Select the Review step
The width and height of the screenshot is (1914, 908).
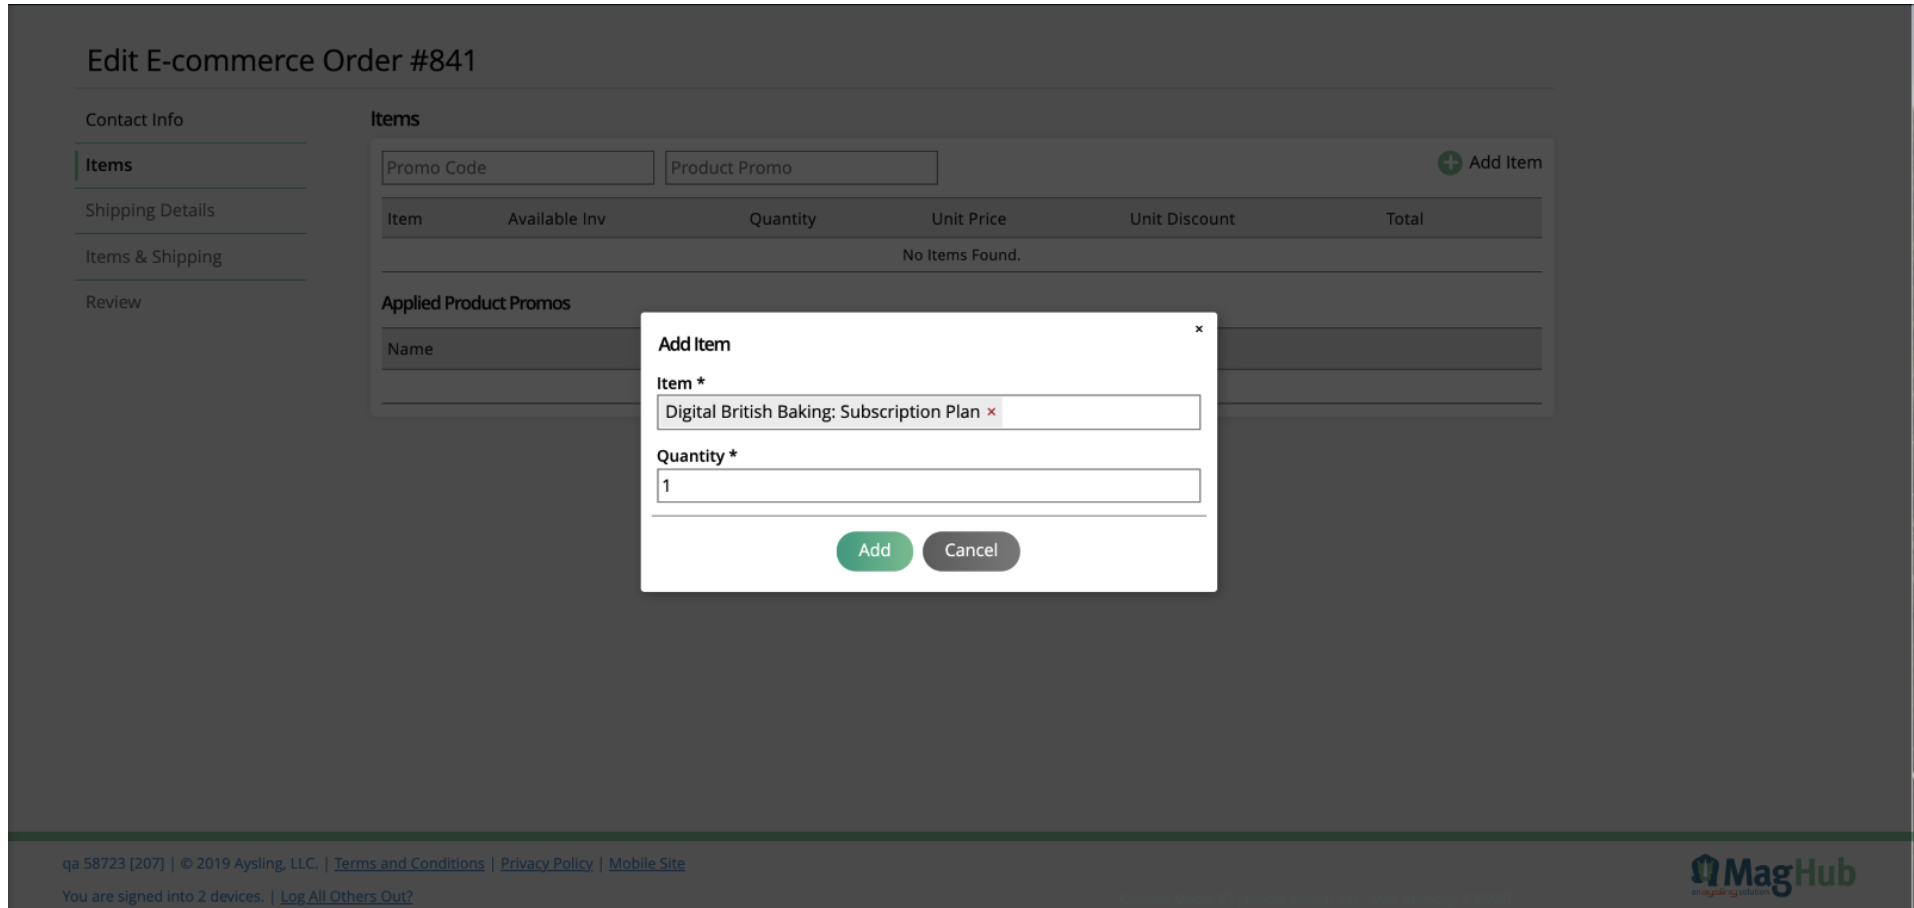point(113,301)
